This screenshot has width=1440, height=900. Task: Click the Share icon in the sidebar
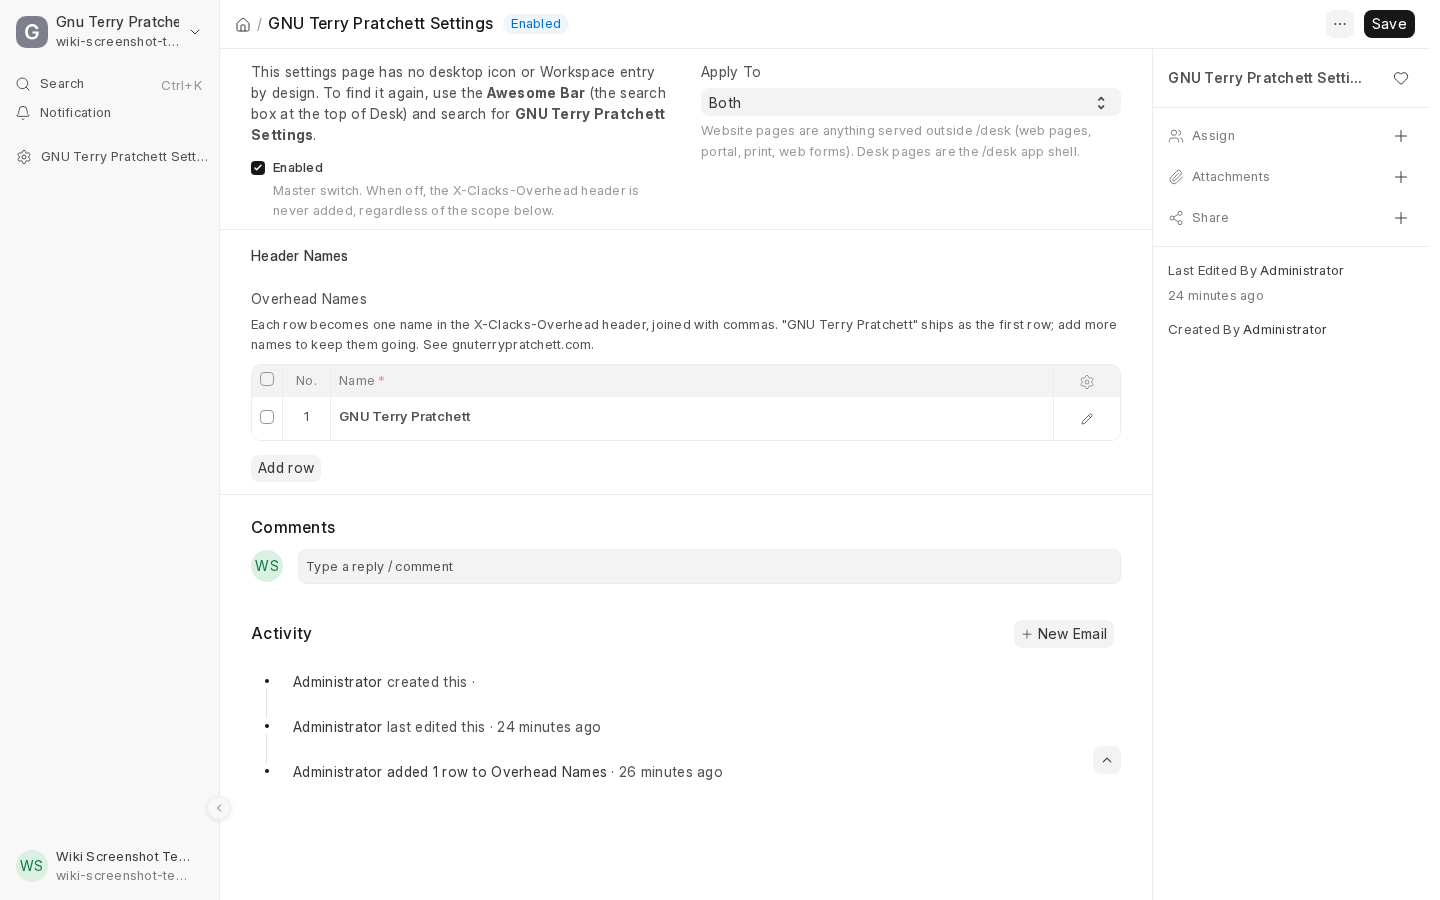1176,218
